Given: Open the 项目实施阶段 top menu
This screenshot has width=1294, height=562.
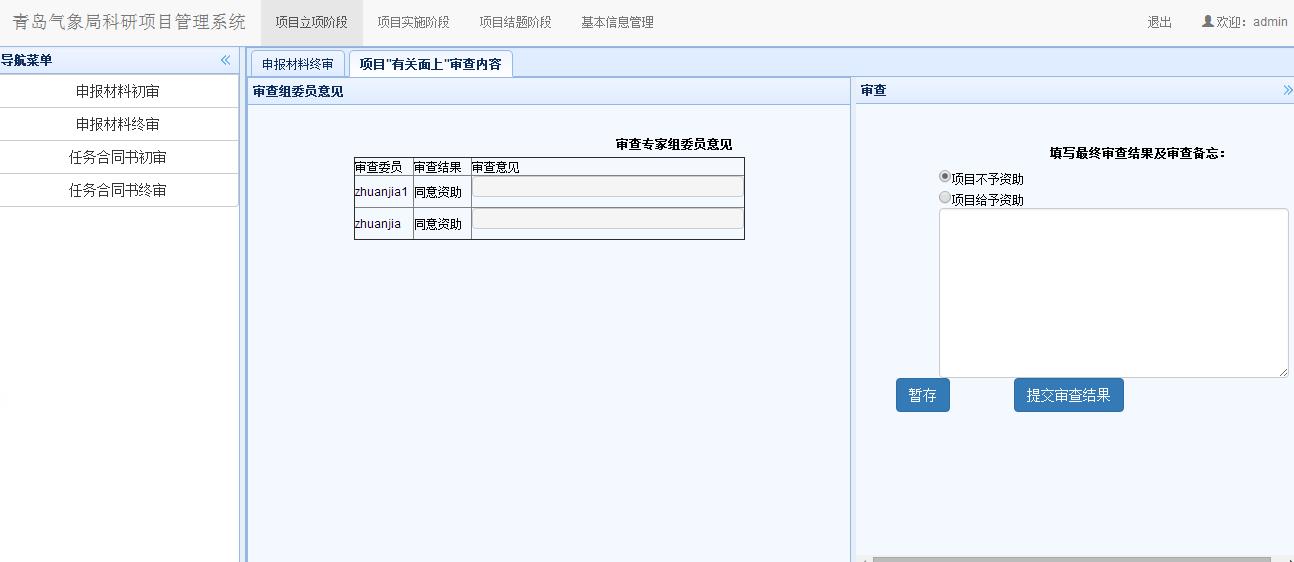Looking at the screenshot, I should (413, 22).
